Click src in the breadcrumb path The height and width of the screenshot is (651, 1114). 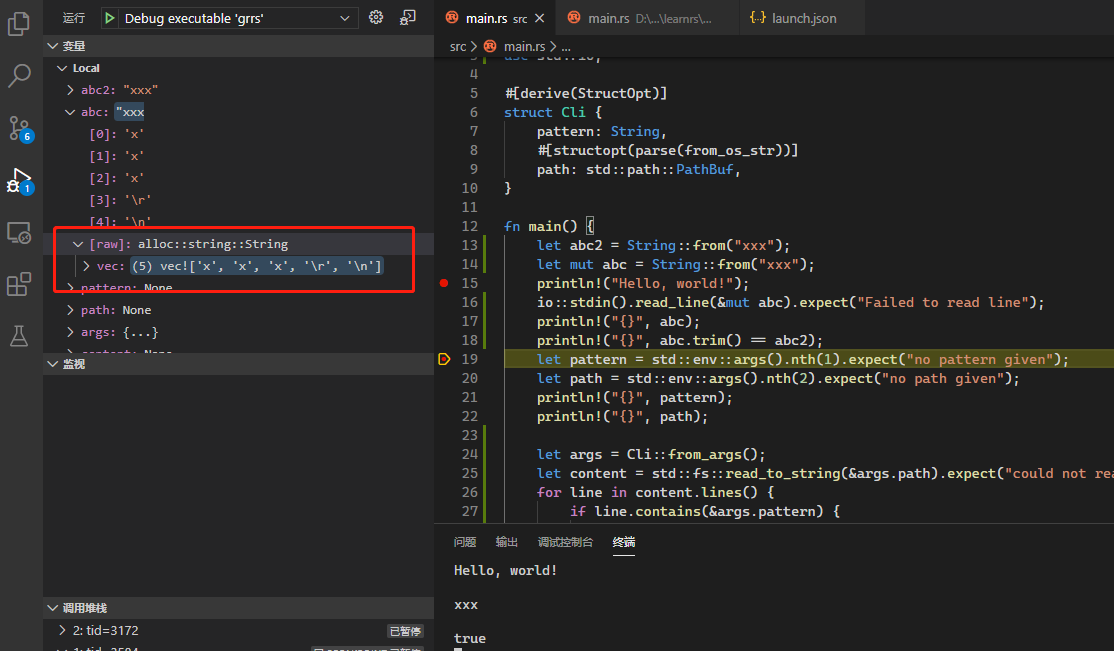pos(458,46)
